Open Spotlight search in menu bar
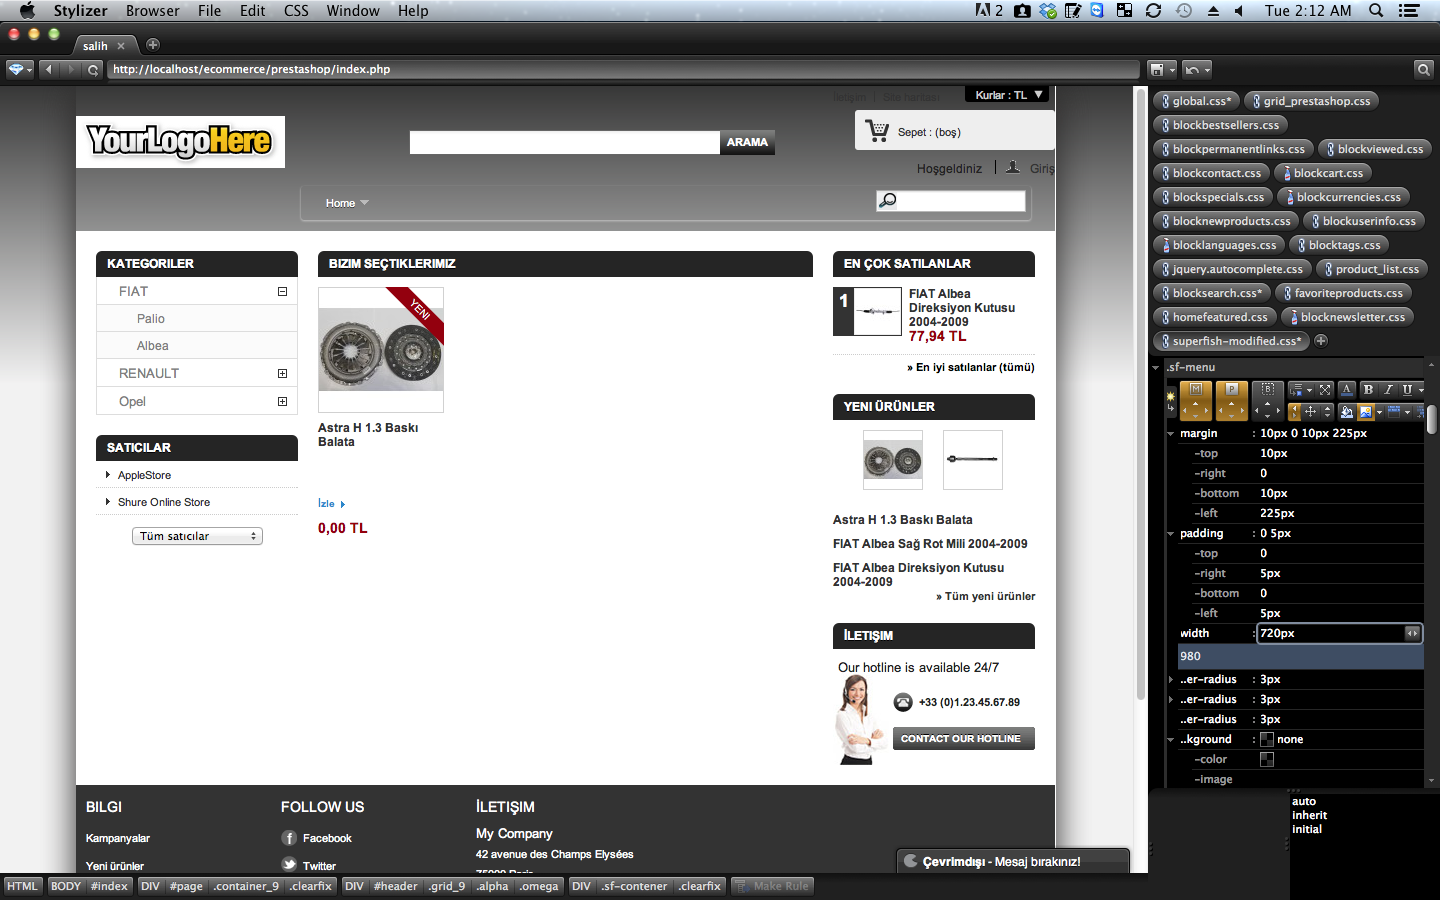This screenshot has width=1440, height=900. (1376, 10)
